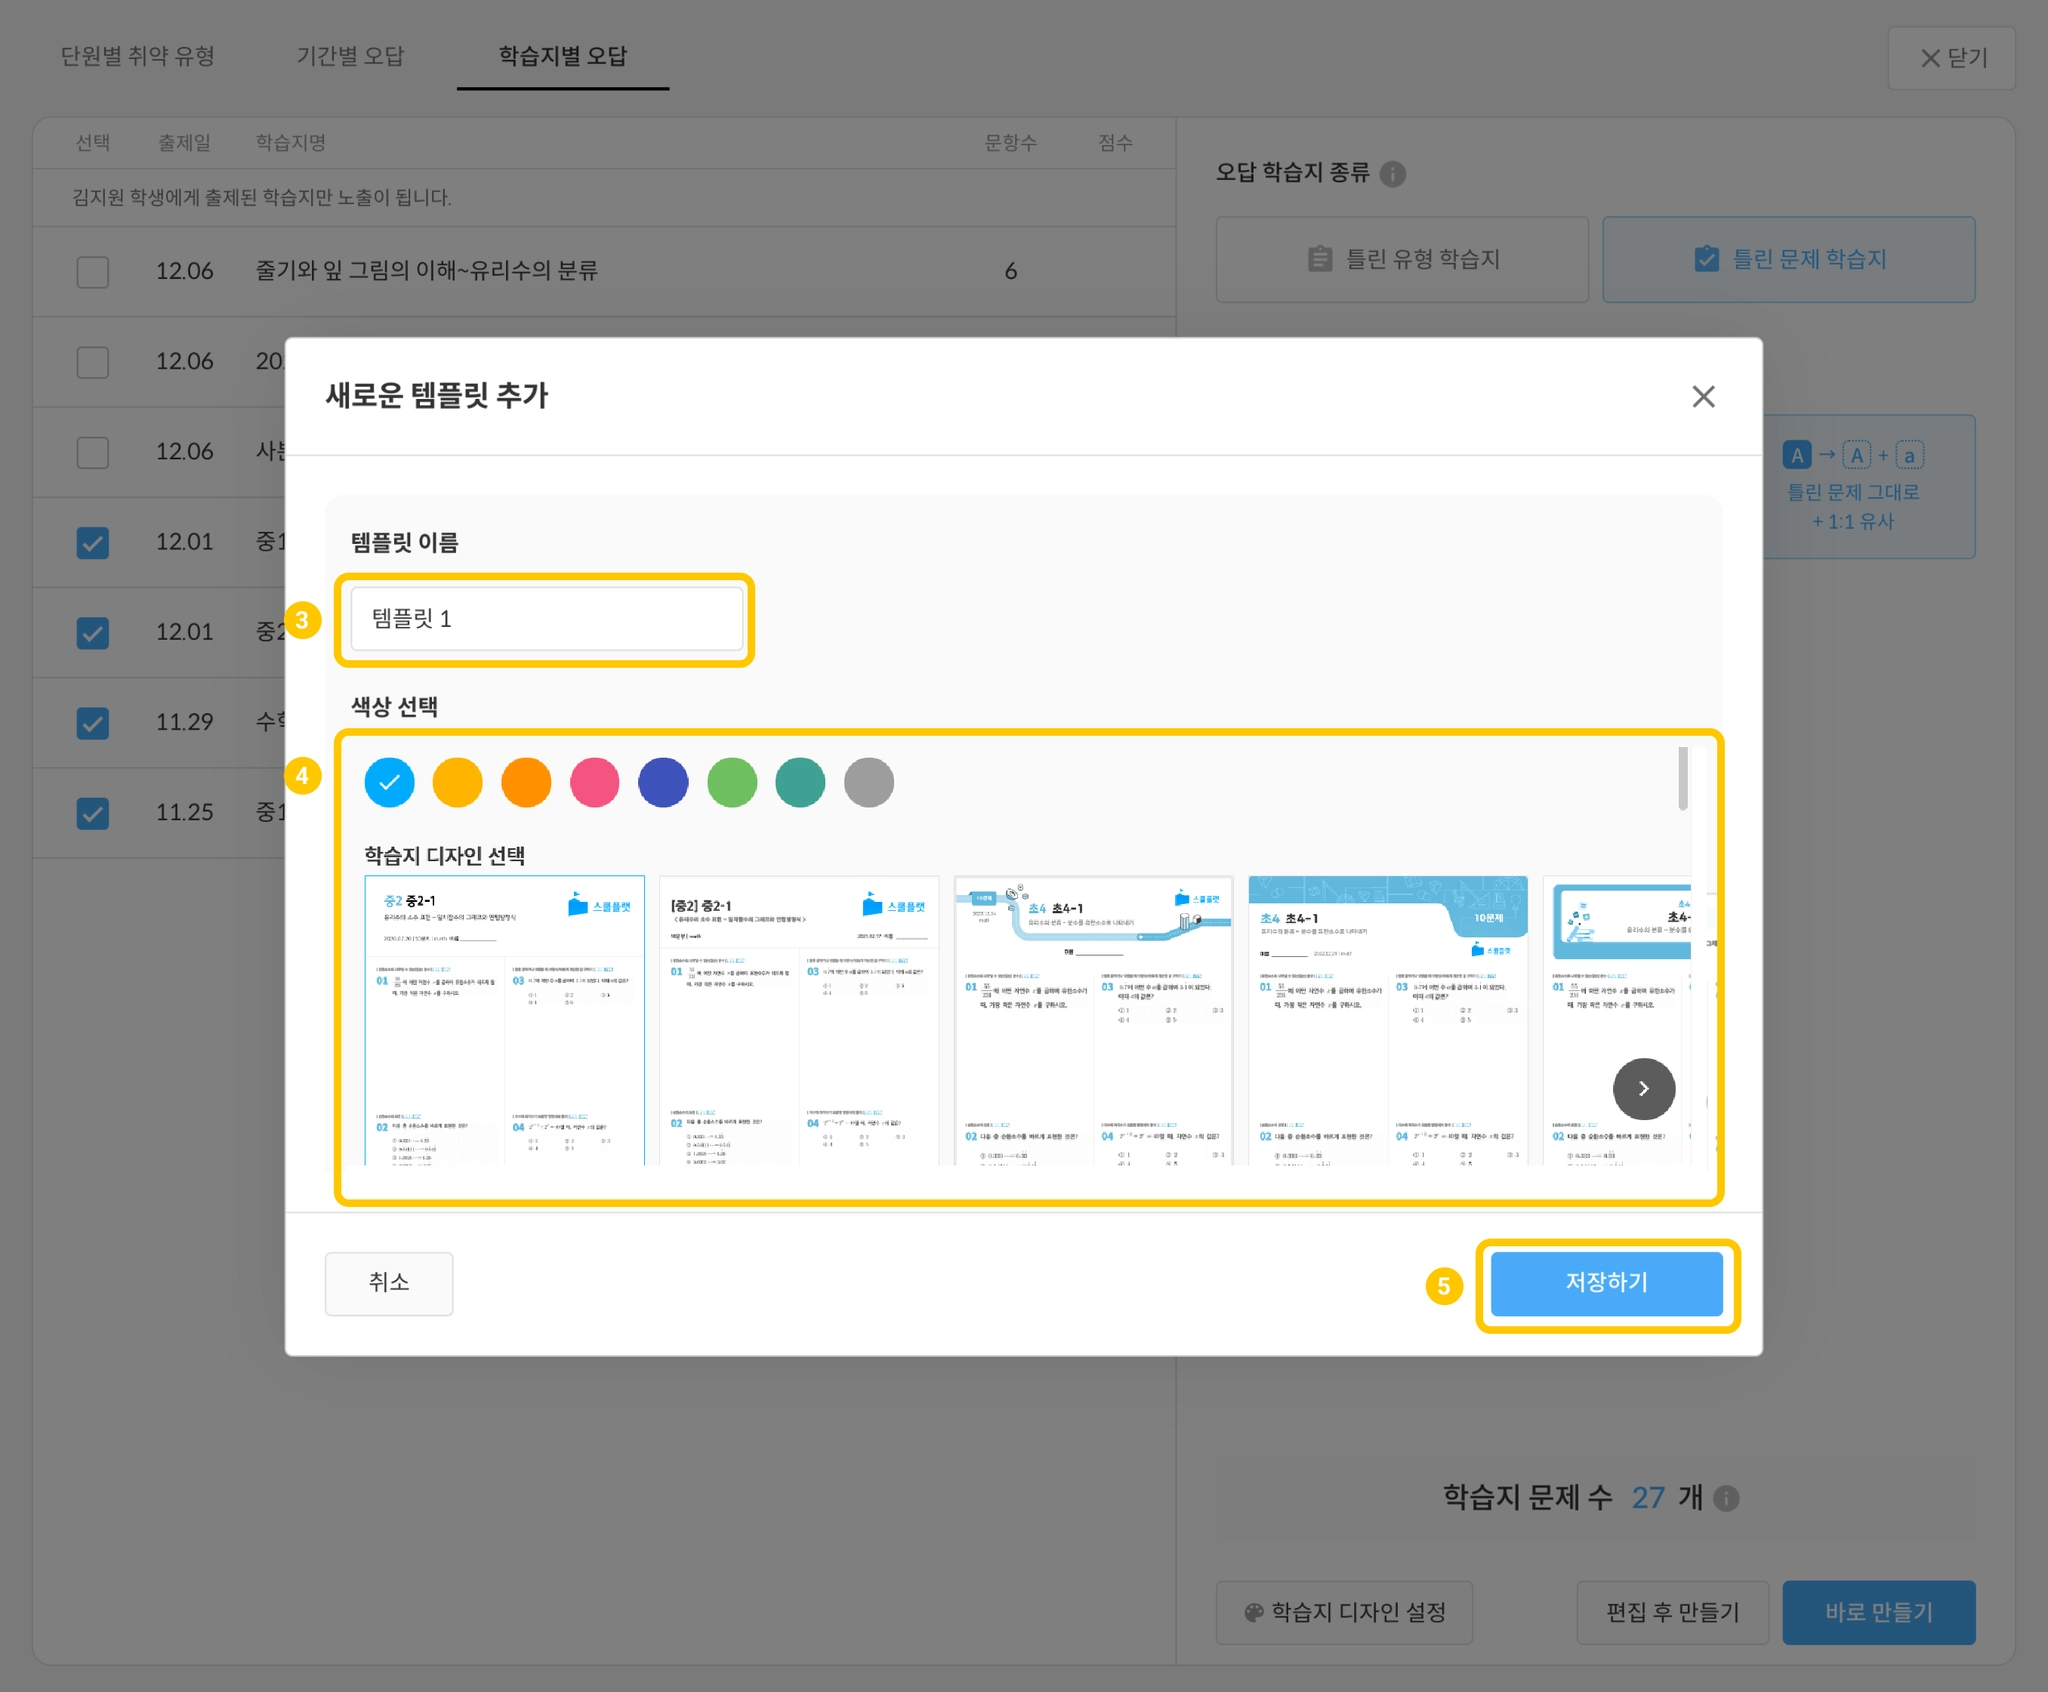
Task: Open the 기간별 오답 tab
Action: click(350, 56)
